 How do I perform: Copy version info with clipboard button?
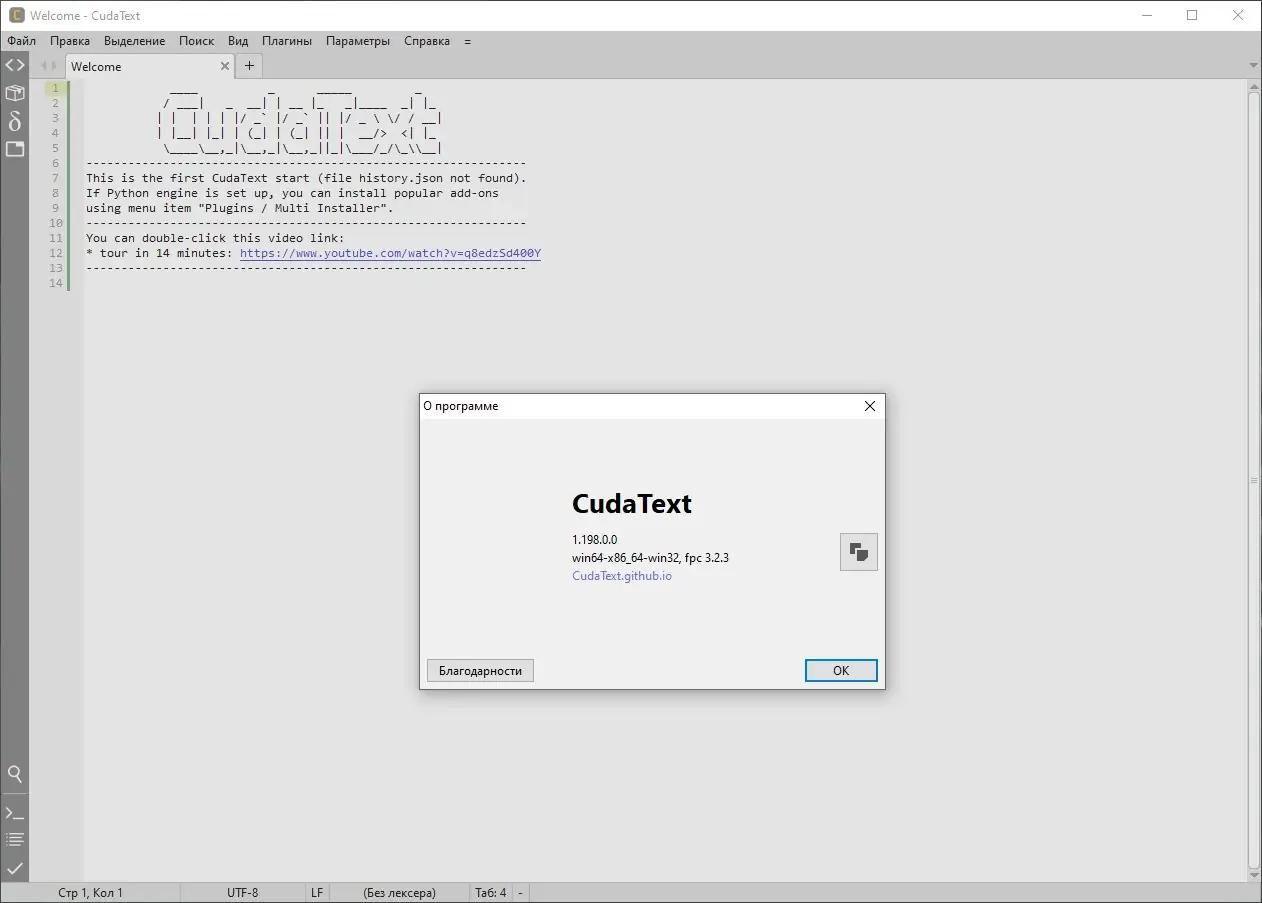(x=858, y=551)
